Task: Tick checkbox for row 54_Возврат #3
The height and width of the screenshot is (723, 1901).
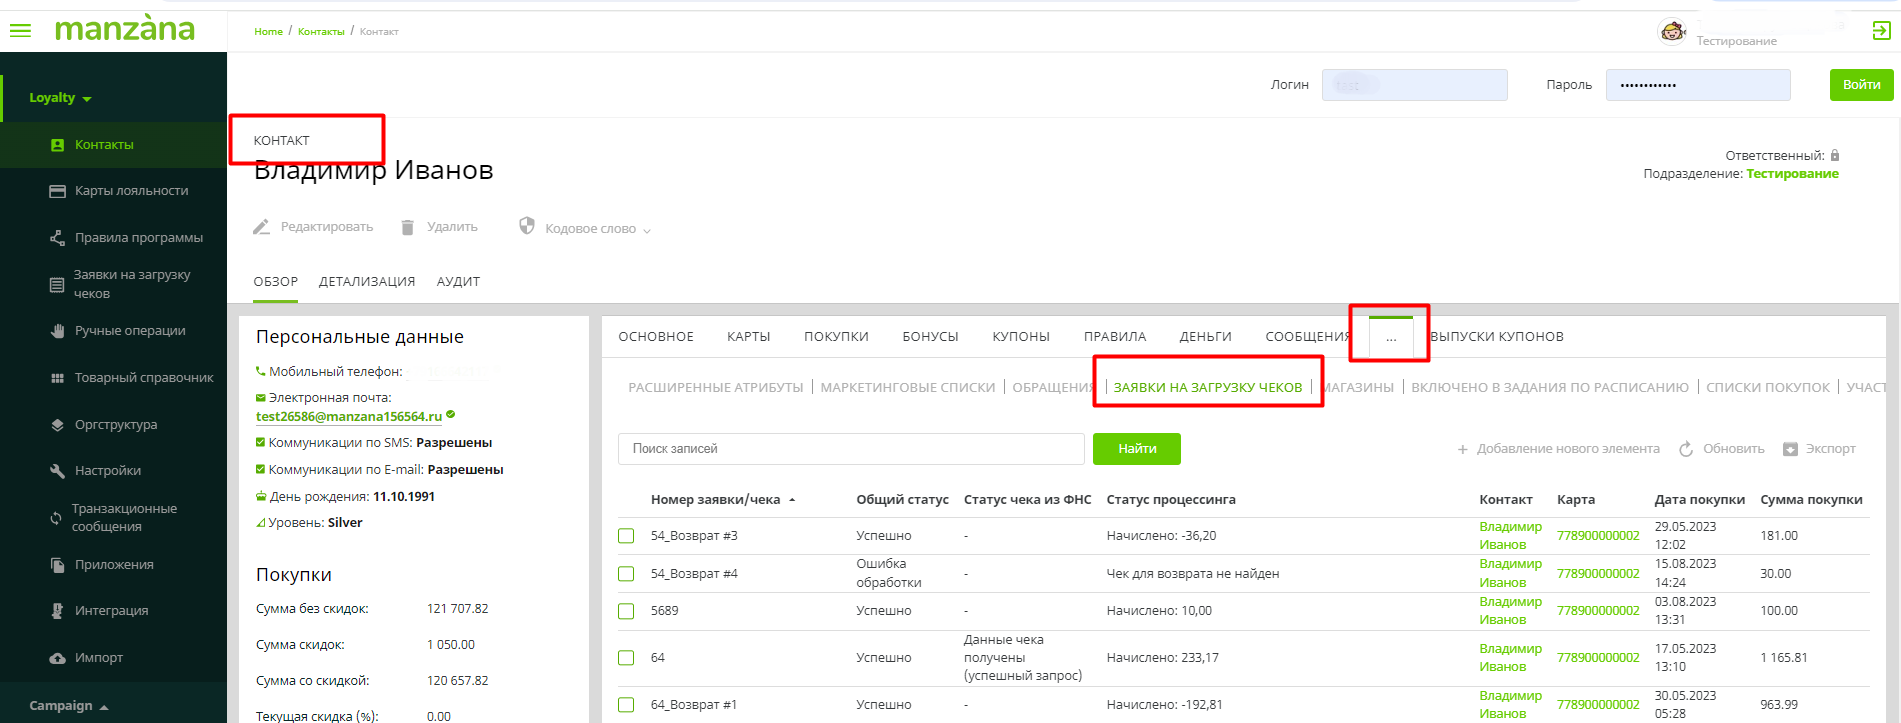Action: (626, 536)
